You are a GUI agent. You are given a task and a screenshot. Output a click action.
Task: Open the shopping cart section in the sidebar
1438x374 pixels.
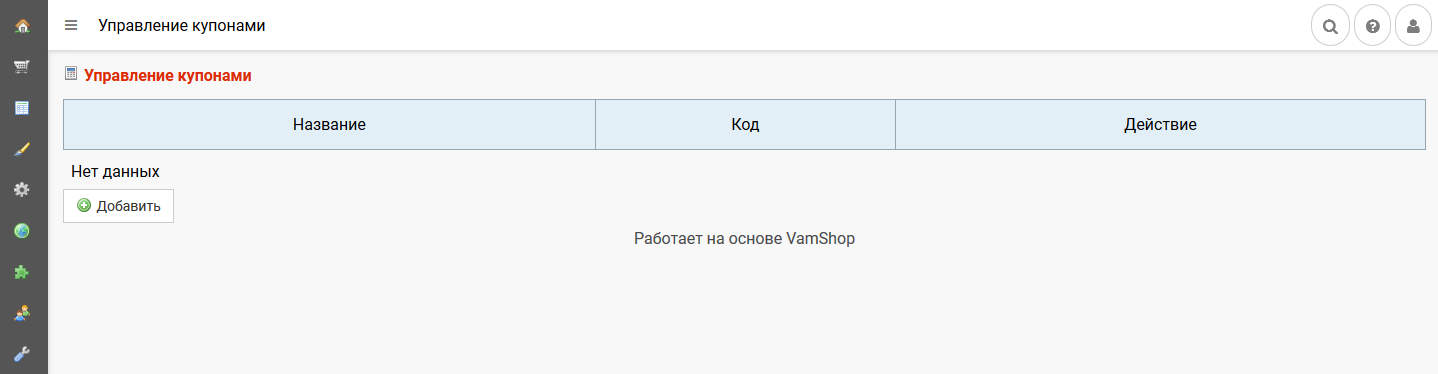[x=22, y=67]
